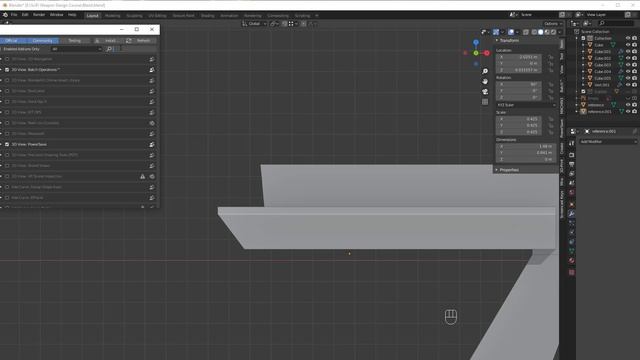Hide Cube.001 in viewport via eye icon

coord(628,51)
